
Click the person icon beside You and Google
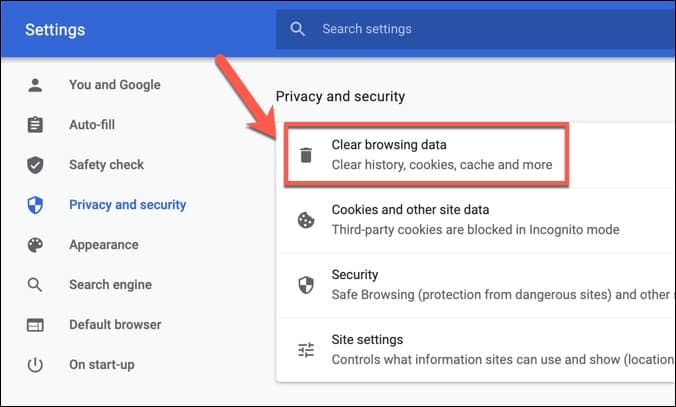(x=35, y=85)
